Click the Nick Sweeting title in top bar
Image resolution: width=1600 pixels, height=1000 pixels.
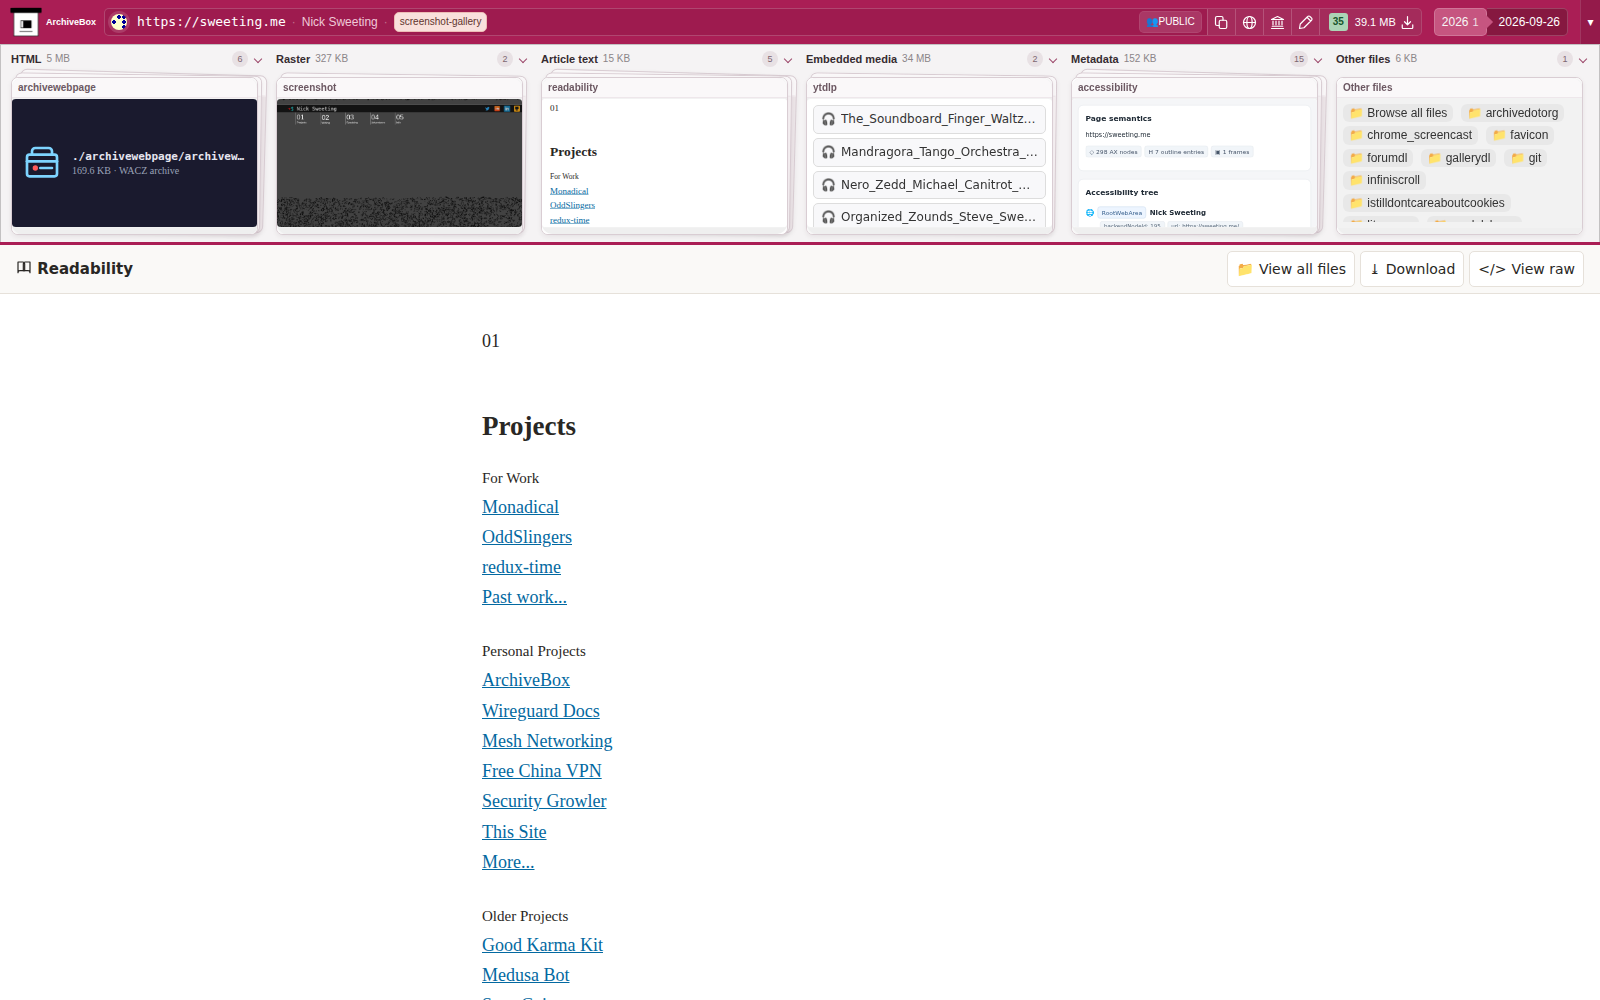coord(340,22)
